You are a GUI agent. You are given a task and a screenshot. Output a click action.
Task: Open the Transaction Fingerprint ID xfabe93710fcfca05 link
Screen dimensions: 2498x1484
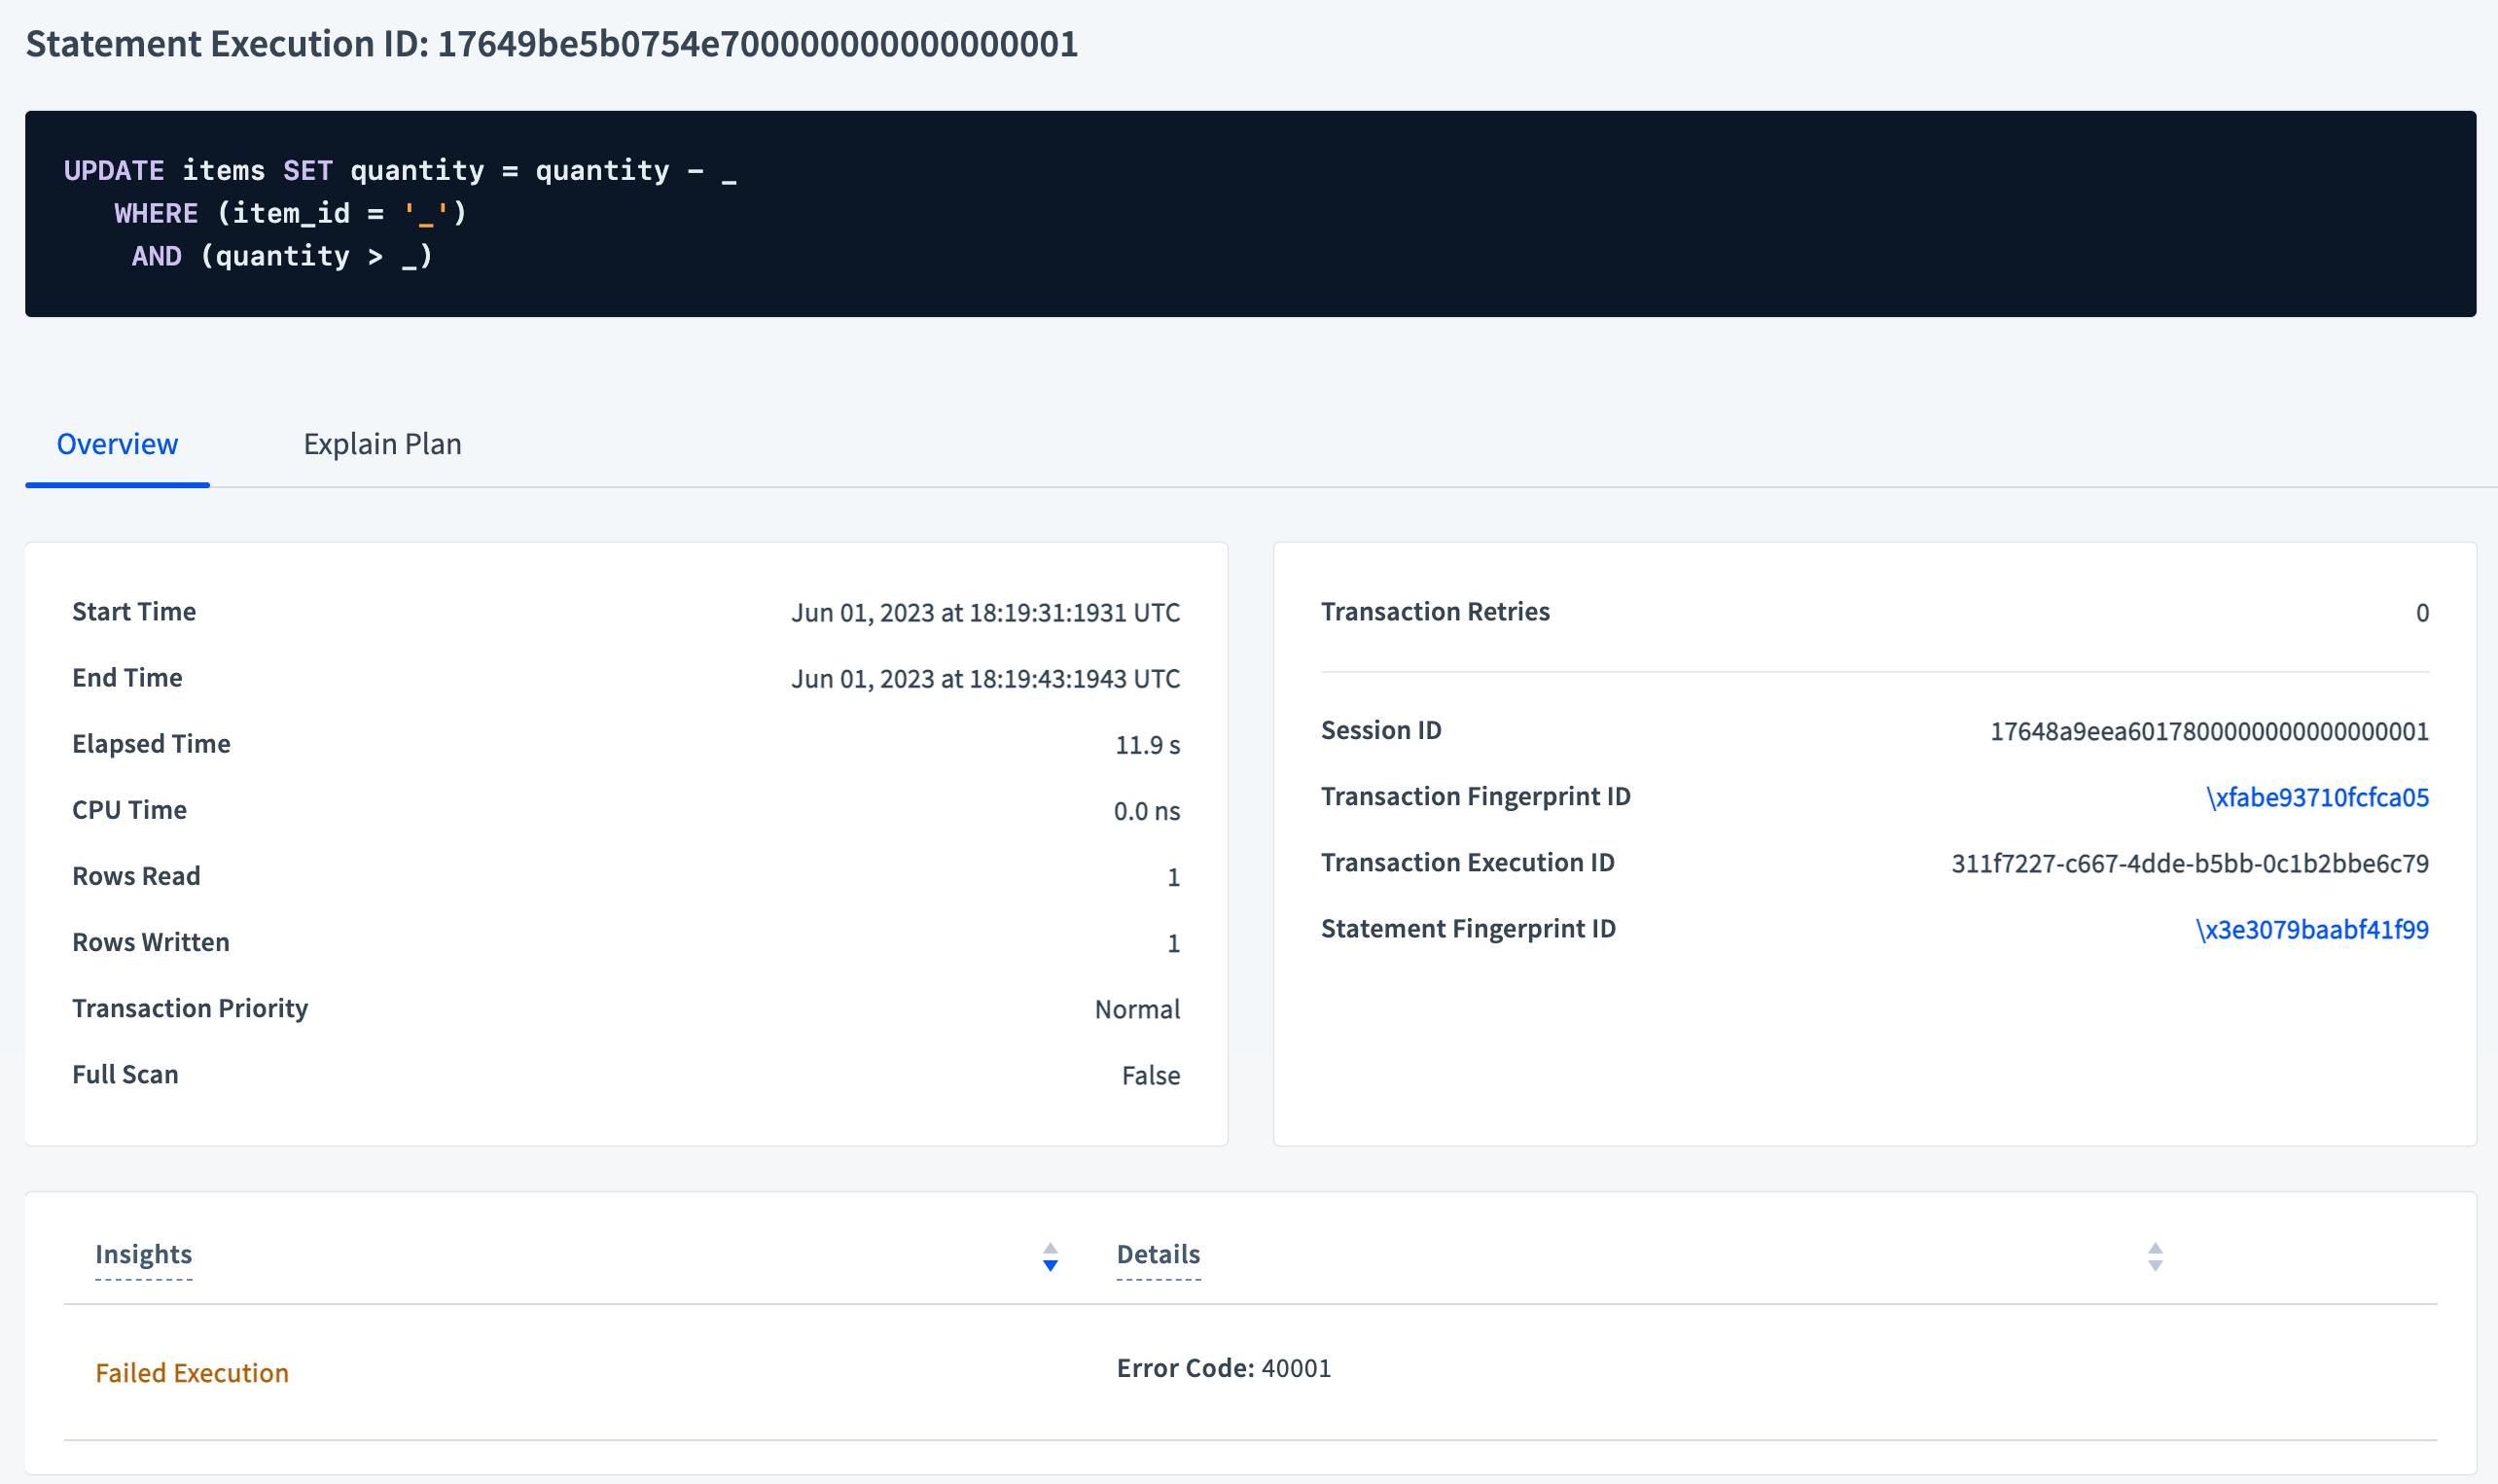[x=2316, y=797]
